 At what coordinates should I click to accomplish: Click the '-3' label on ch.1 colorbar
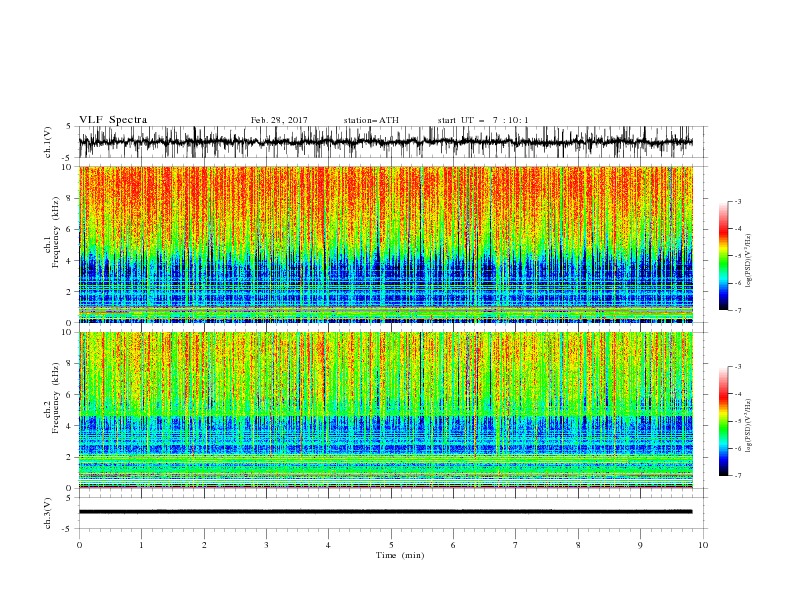point(737,201)
